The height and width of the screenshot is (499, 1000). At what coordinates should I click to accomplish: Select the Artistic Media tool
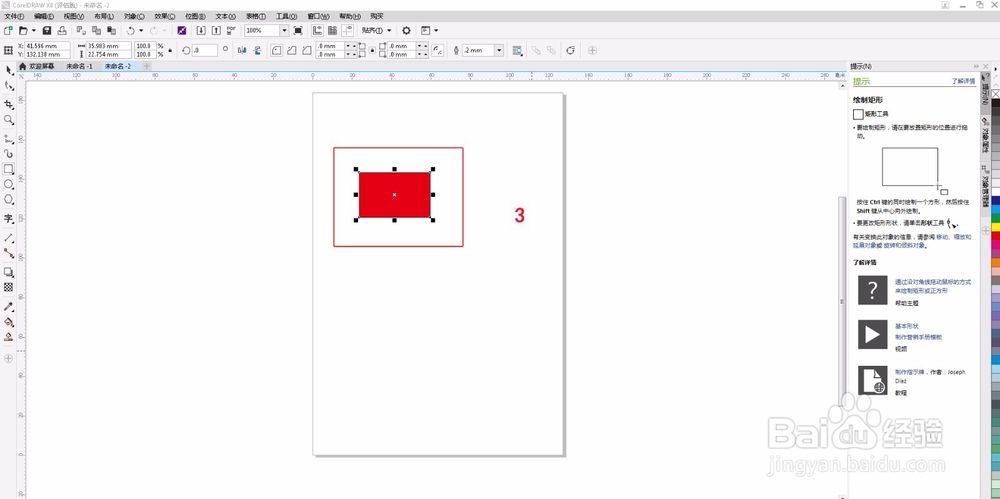click(8, 154)
